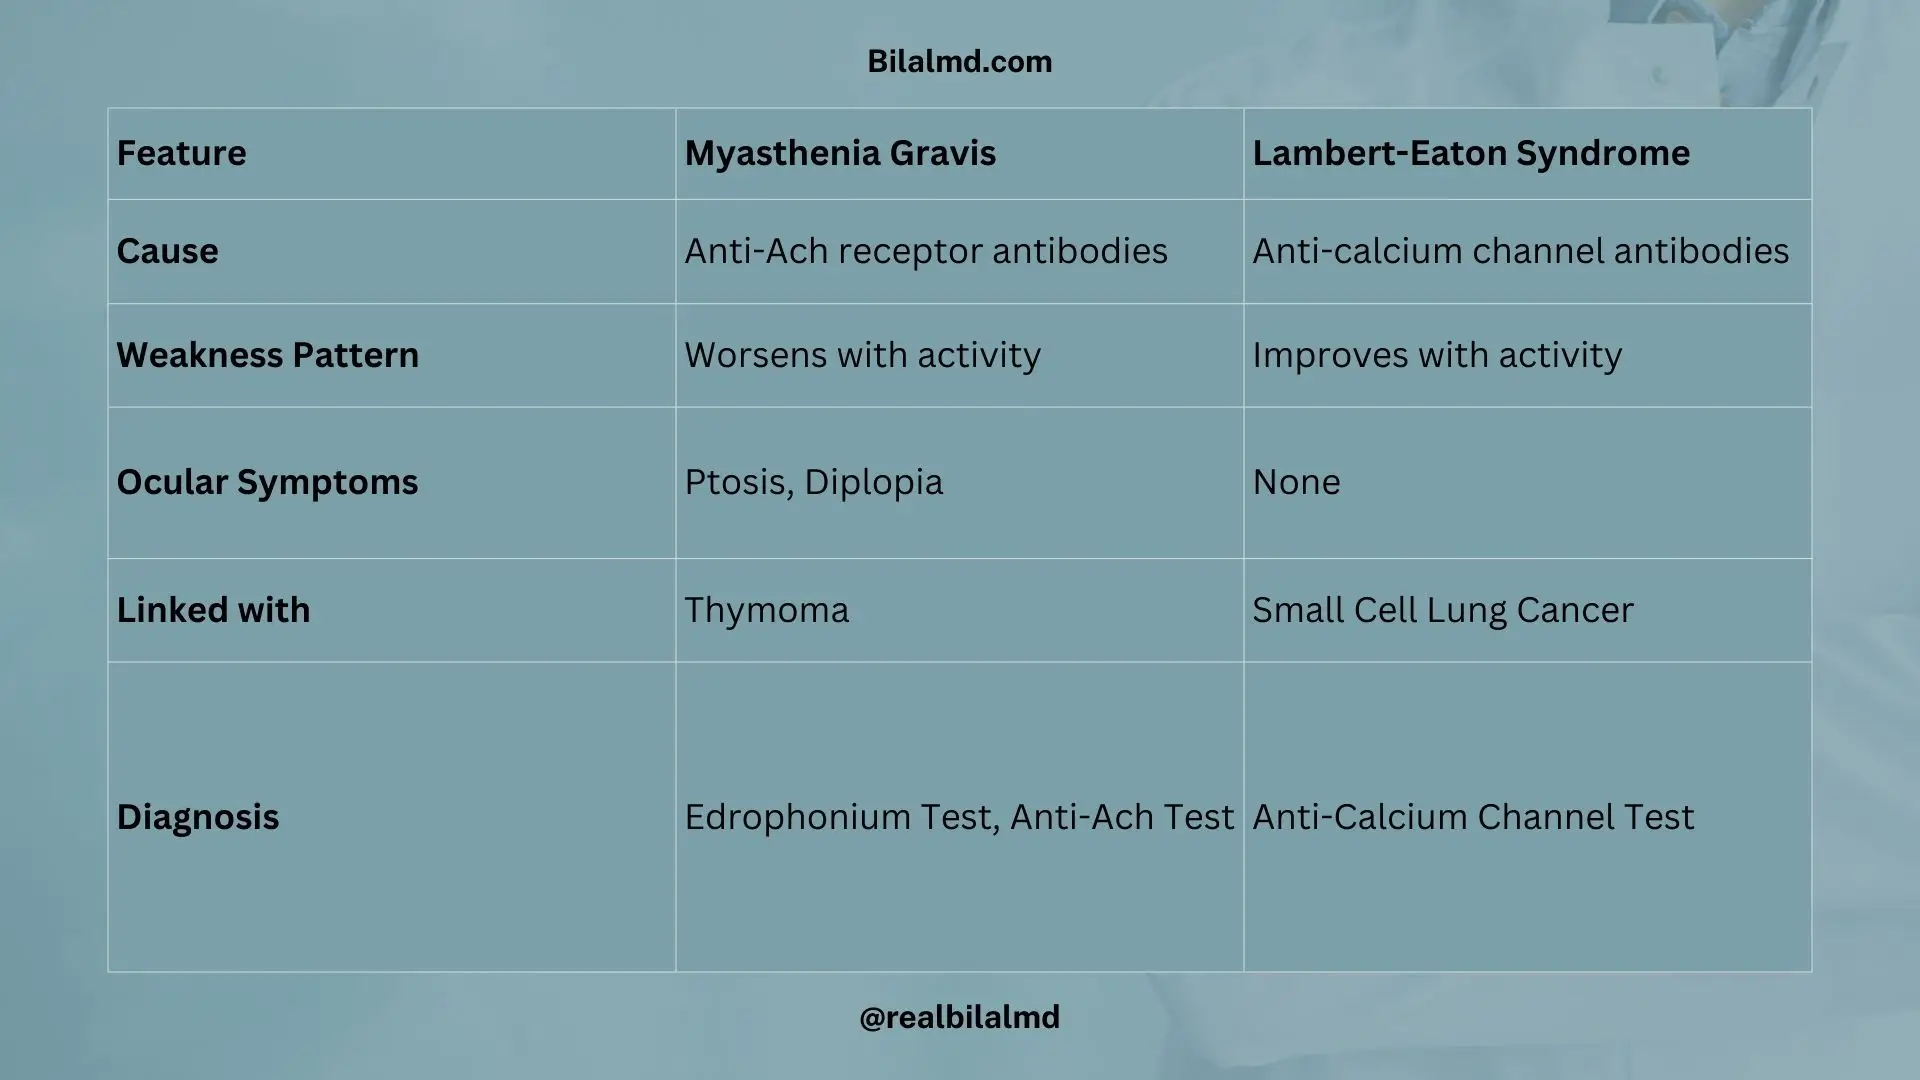Click the Anti-Calcium Channel Test cell
The image size is (1920, 1080).
click(x=1473, y=817)
